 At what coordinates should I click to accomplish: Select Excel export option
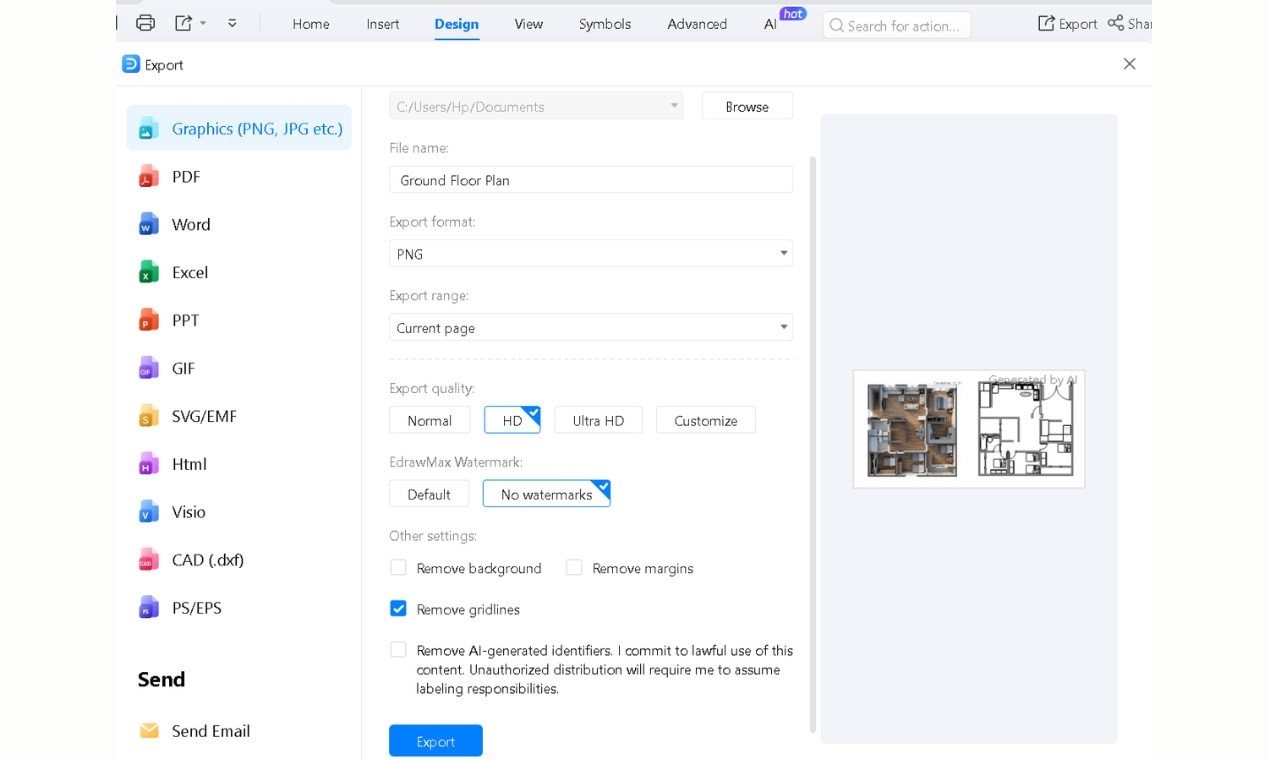[x=148, y=272]
